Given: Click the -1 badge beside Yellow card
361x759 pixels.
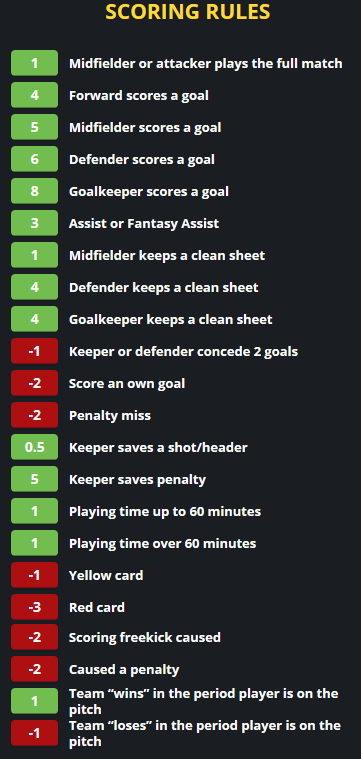Looking at the screenshot, I should 34,575.
